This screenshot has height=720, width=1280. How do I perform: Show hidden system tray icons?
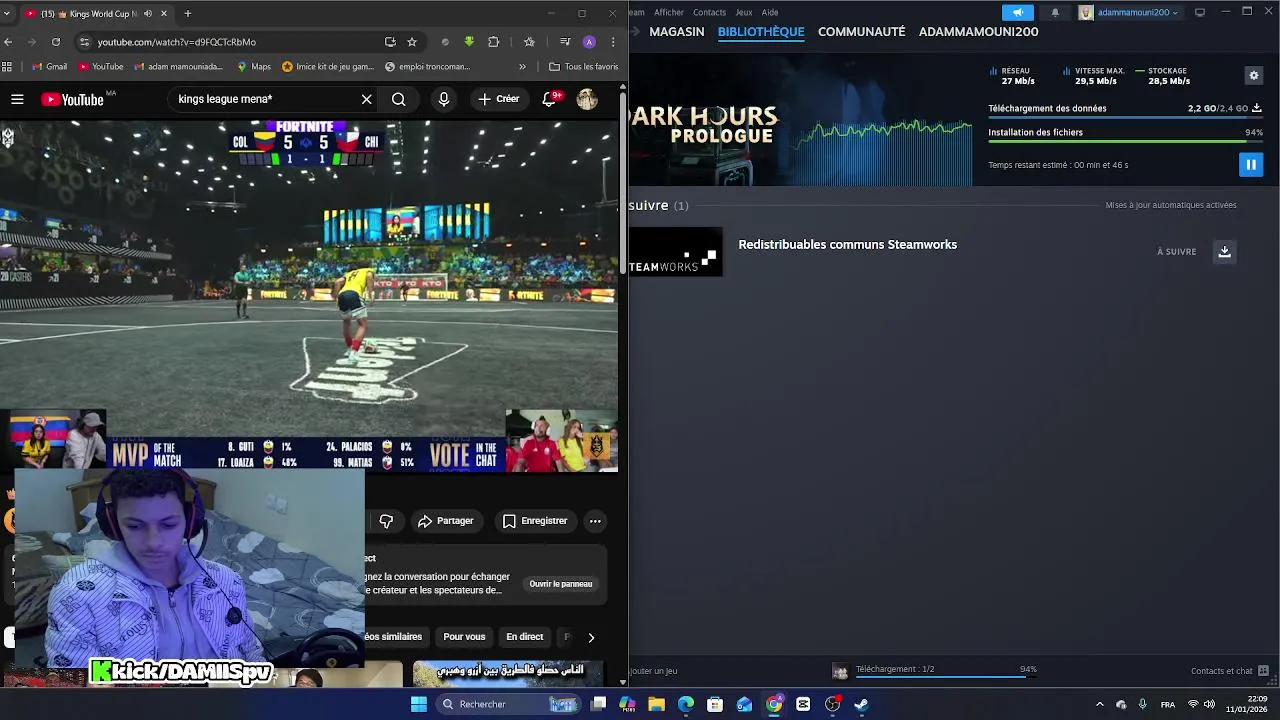pos(1100,704)
